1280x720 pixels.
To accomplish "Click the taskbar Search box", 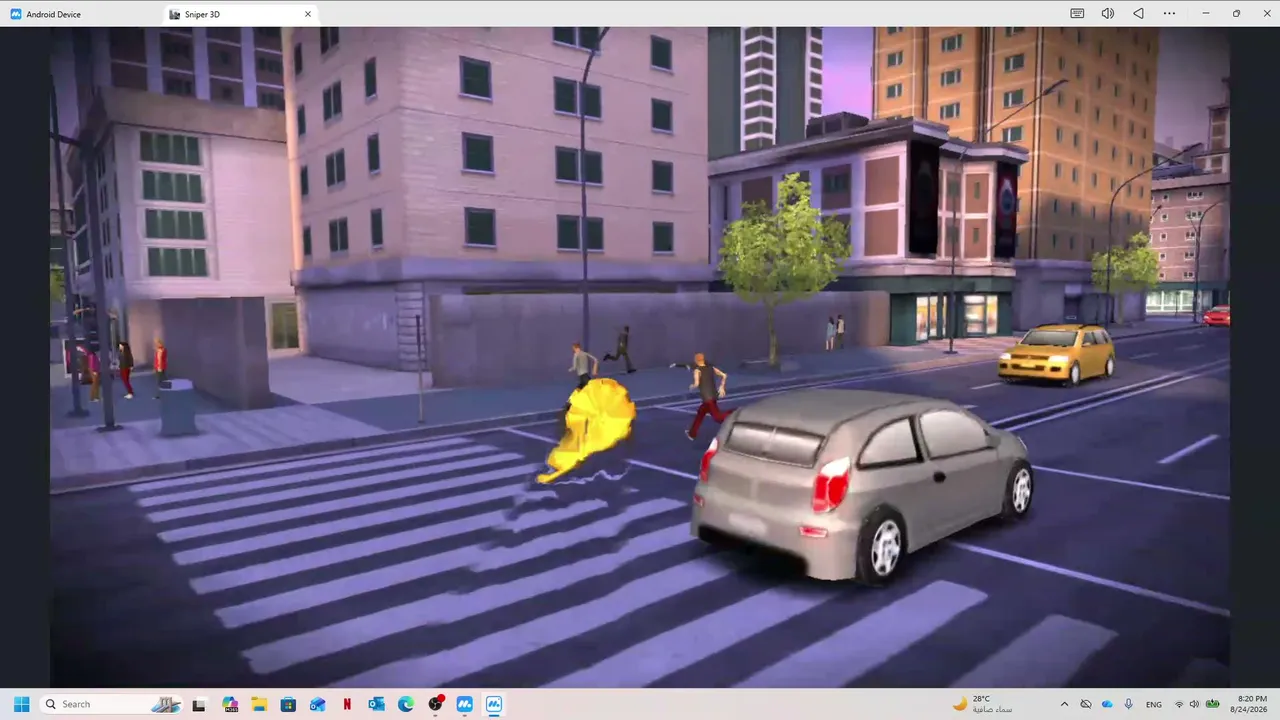I will click(112, 704).
